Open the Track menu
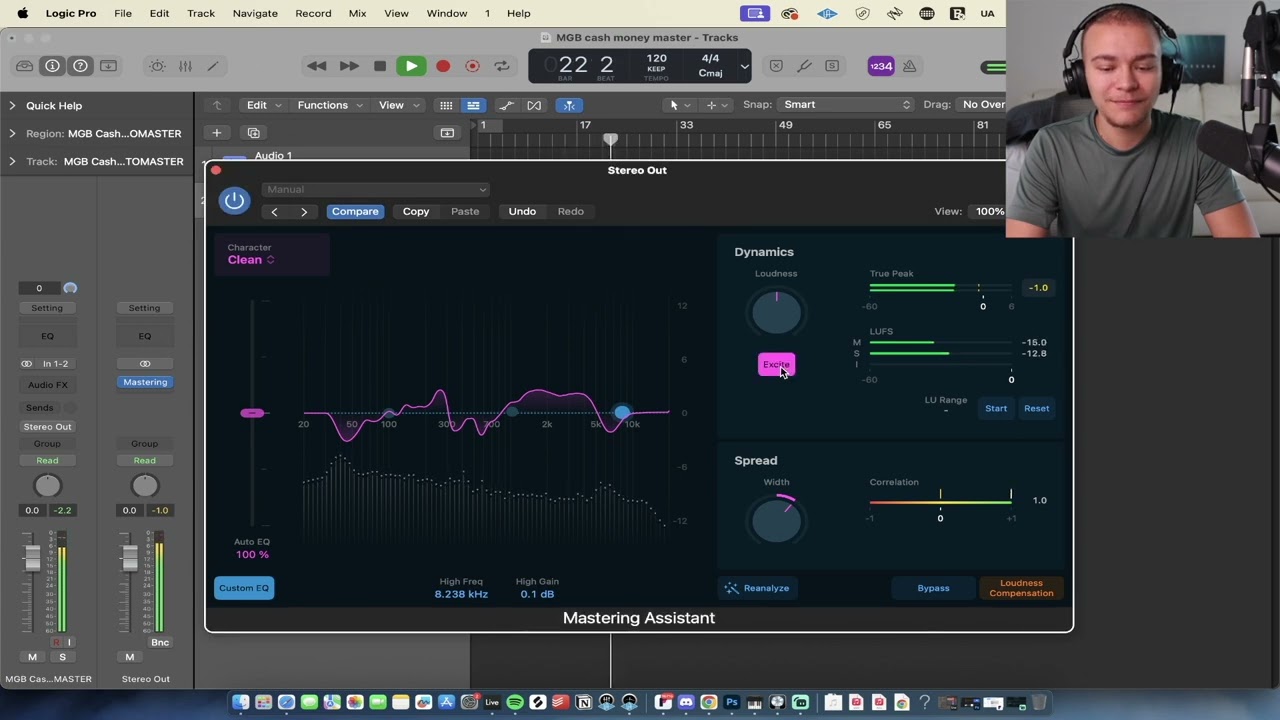This screenshot has width=1280, height=720. pos(201,13)
